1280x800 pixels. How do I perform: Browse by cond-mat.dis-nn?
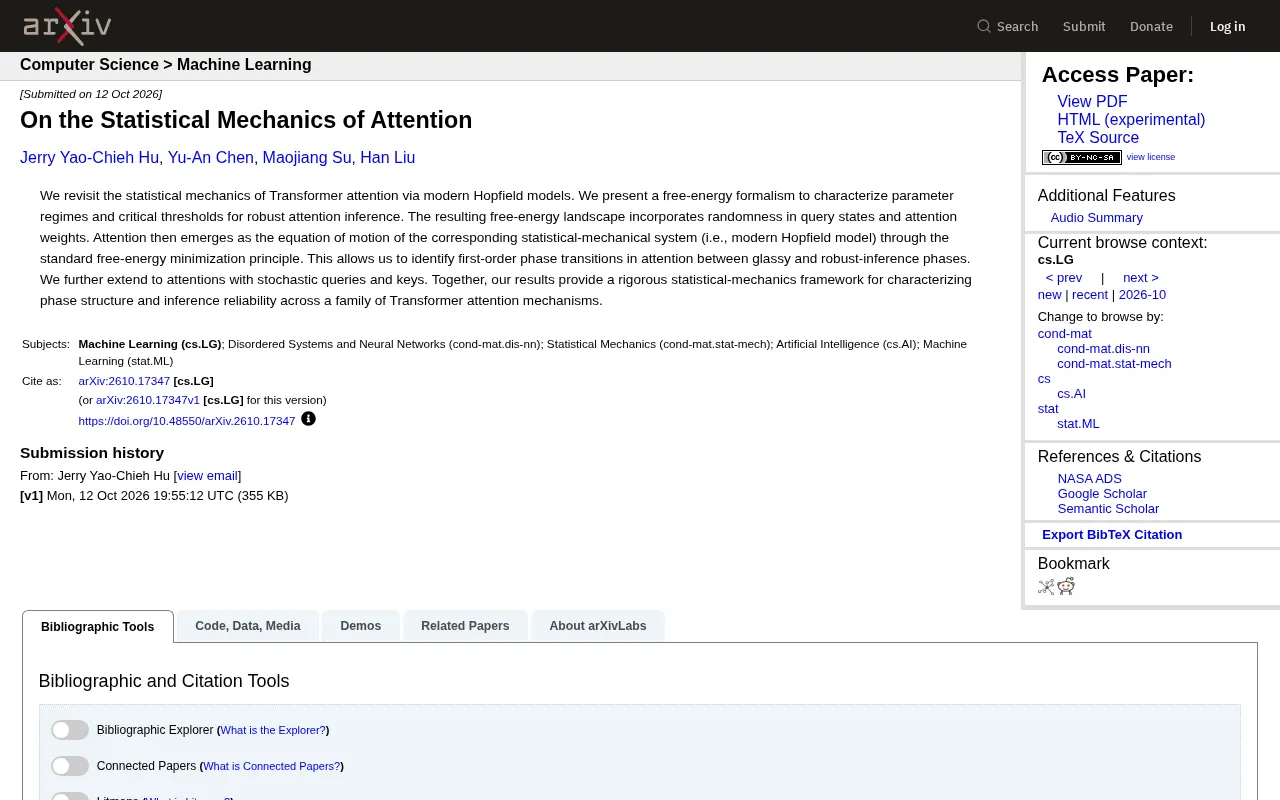[x=1103, y=349]
